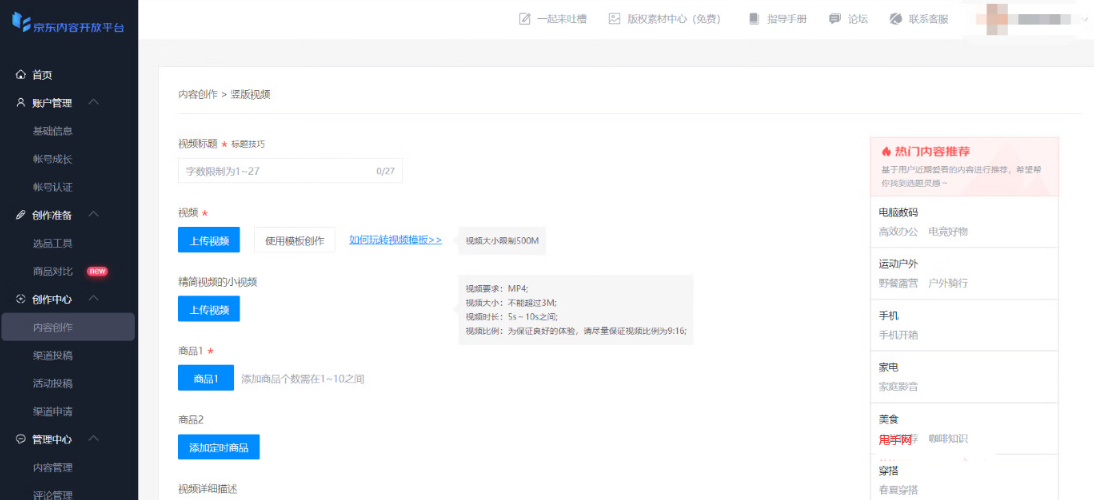Screen dimensions: 1094x500
Task: Click the 指导手册 book icon
Action: tap(753, 19)
